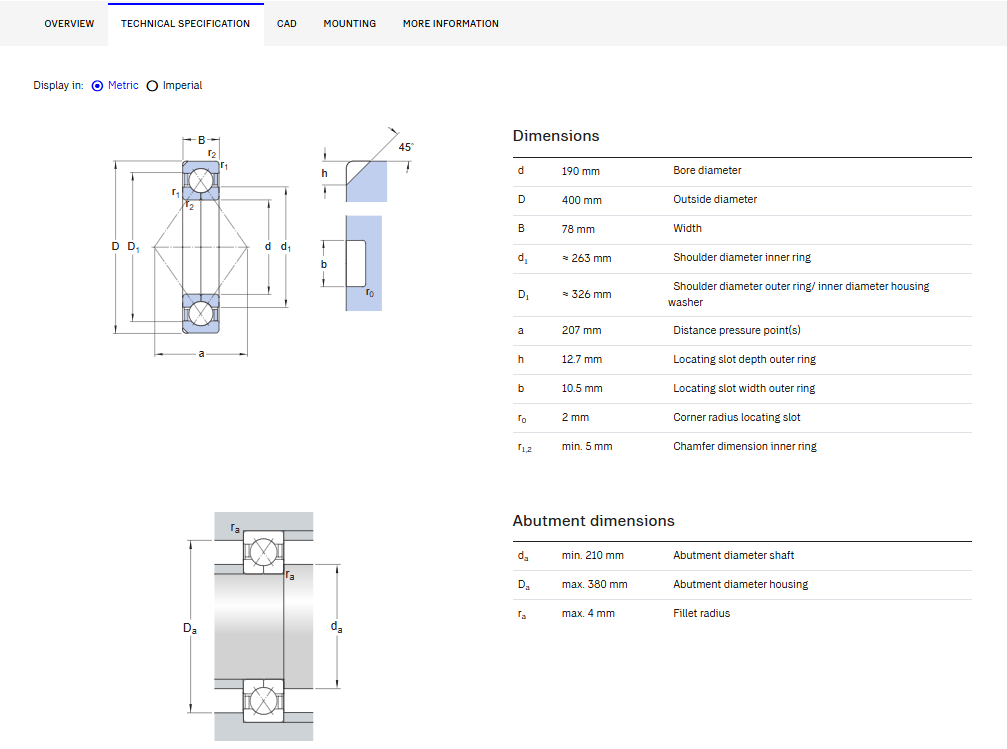Viewport: 1007px width, 749px height.
Task: Click the Shoulder diameter inner ring label
Action: point(742,257)
